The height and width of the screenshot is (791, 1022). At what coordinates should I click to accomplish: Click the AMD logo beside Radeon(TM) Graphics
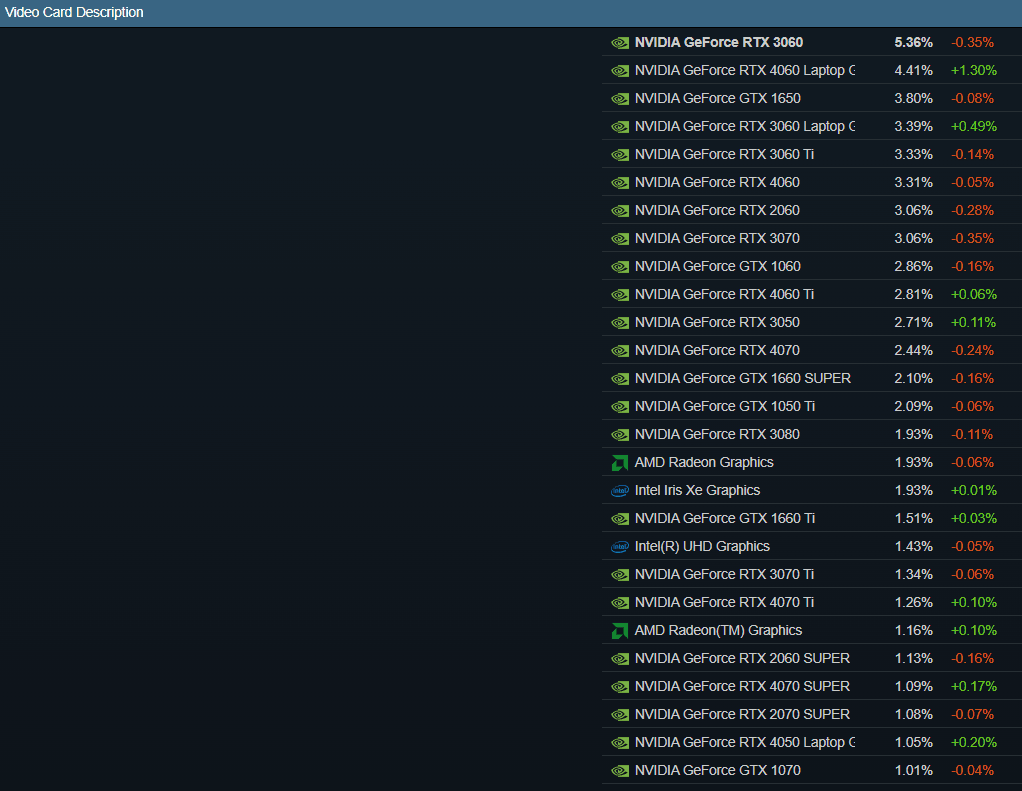(x=620, y=631)
